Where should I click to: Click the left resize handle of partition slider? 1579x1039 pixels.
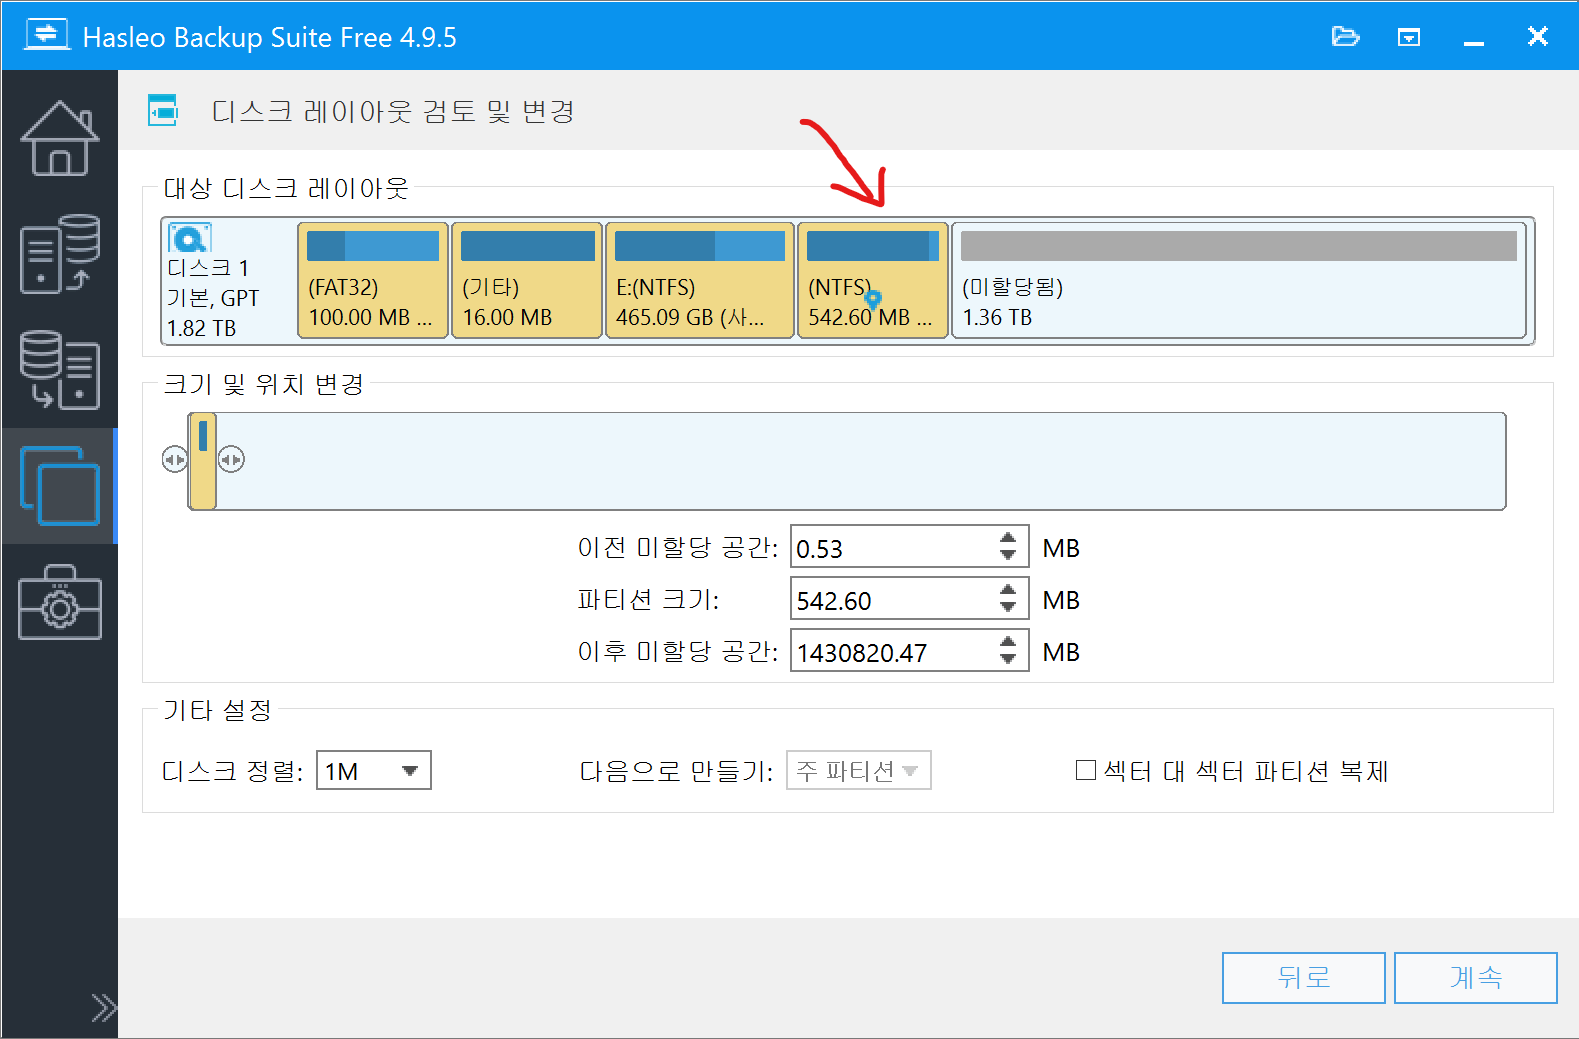coord(175,459)
